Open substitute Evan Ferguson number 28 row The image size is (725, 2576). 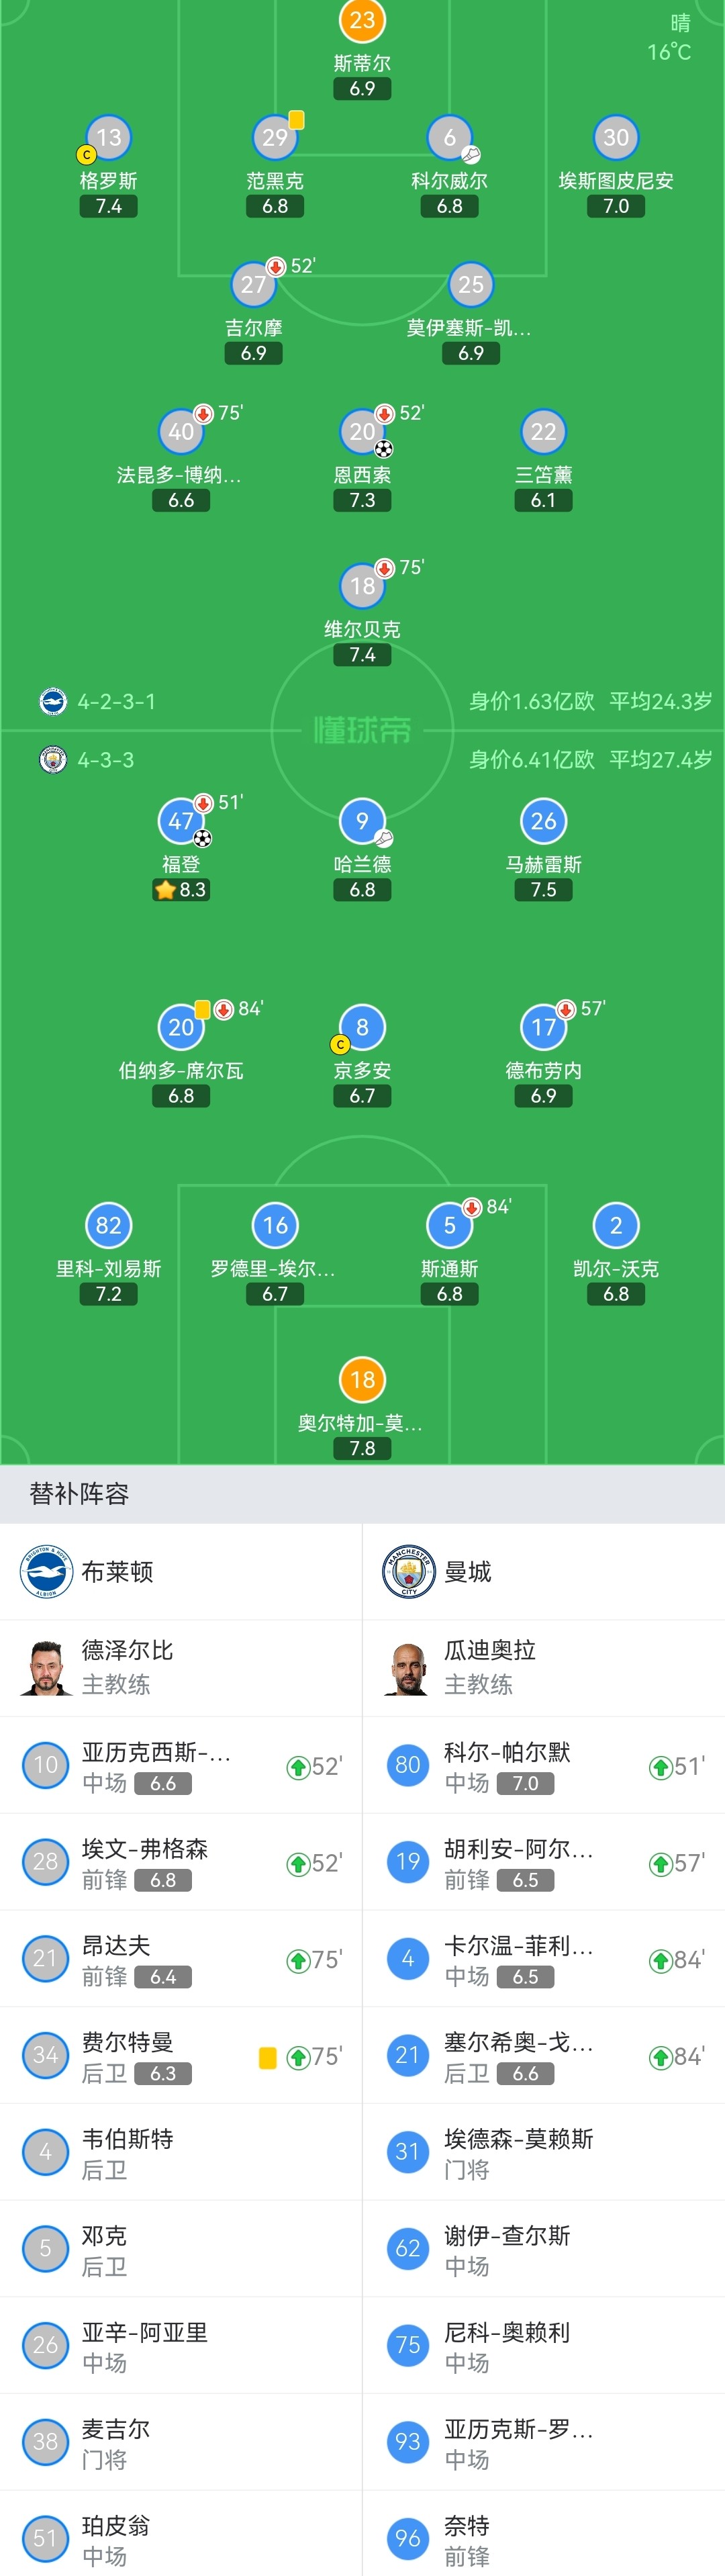pyautogui.click(x=181, y=1862)
